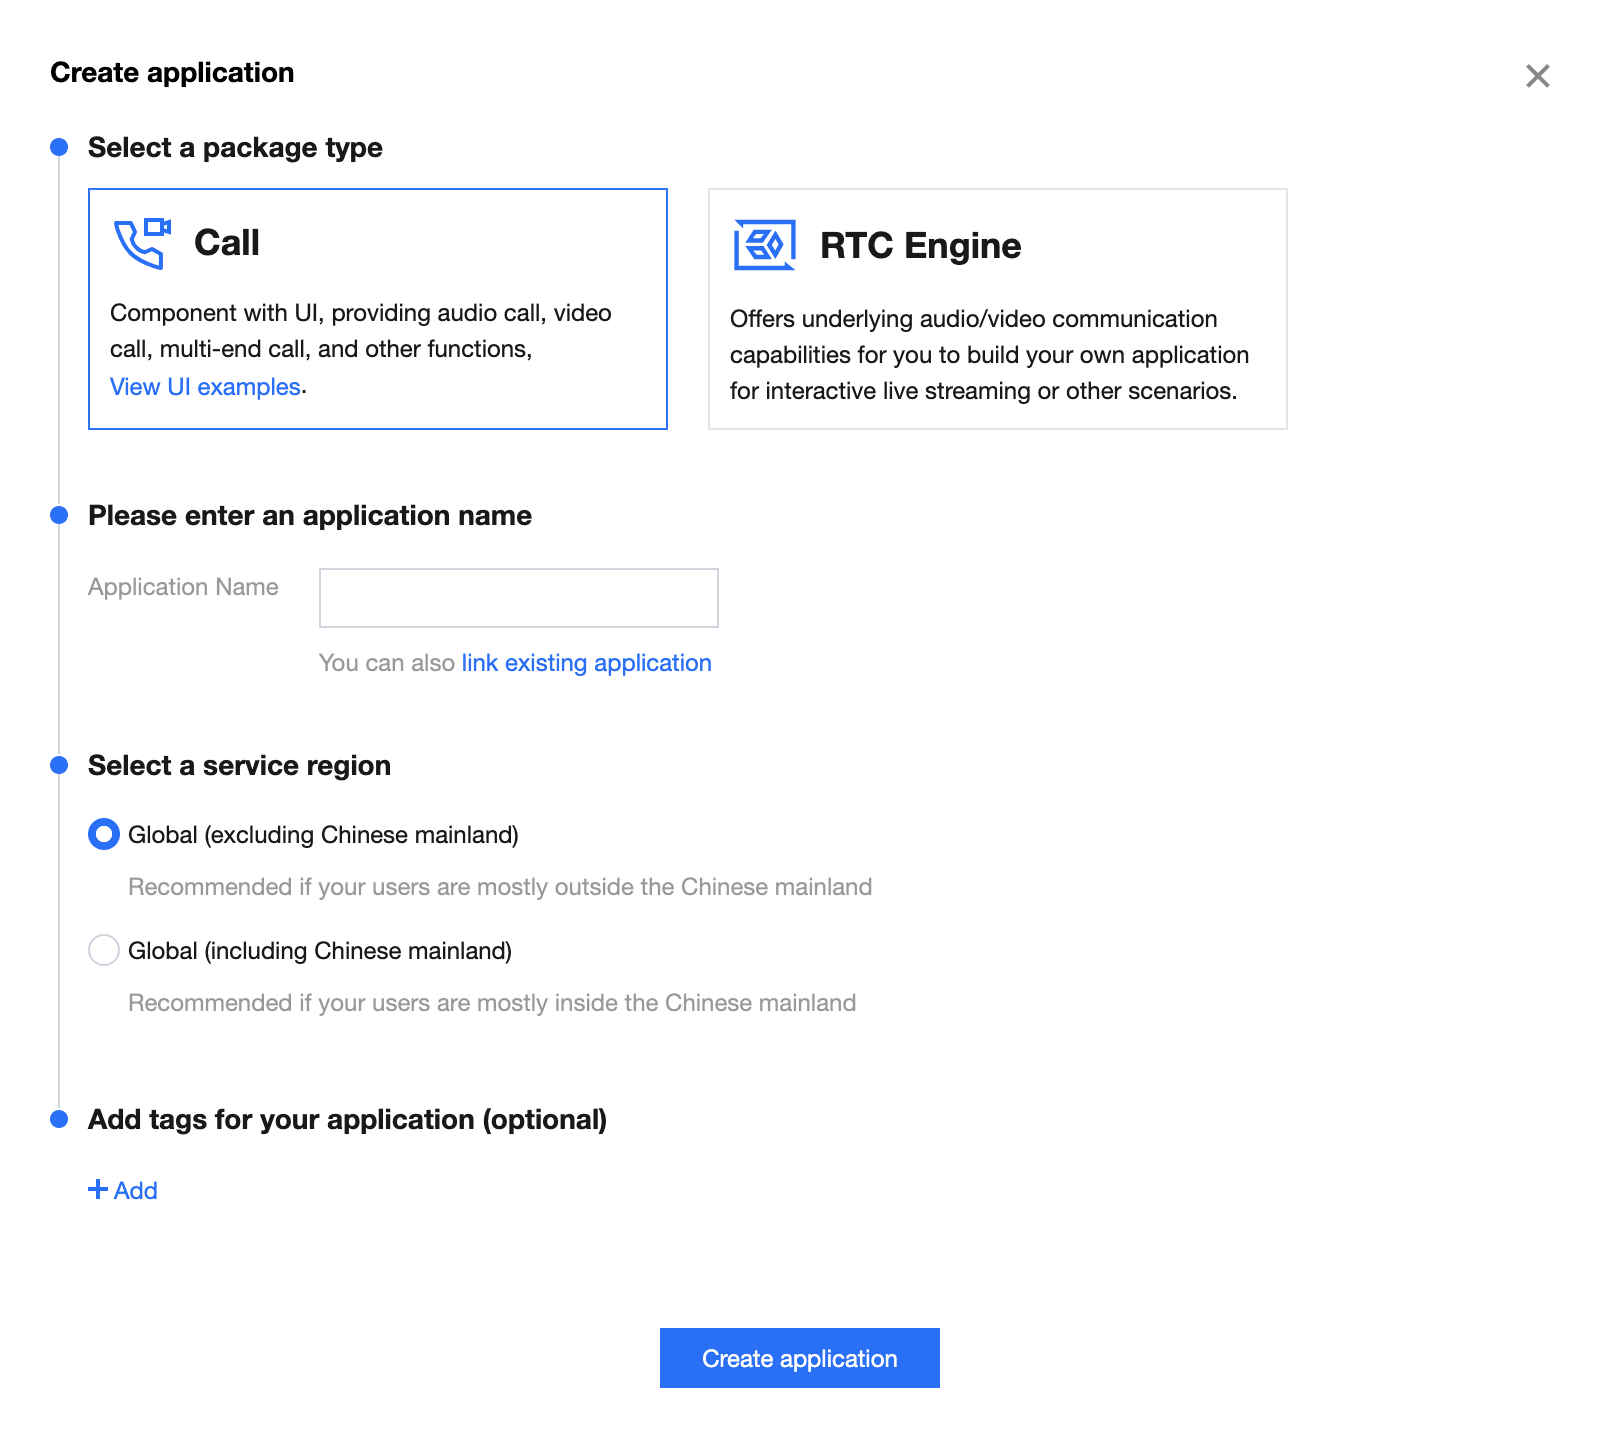Click the Please enter an application name heading
Viewport: 1598px width, 1436px height.
[310, 516]
